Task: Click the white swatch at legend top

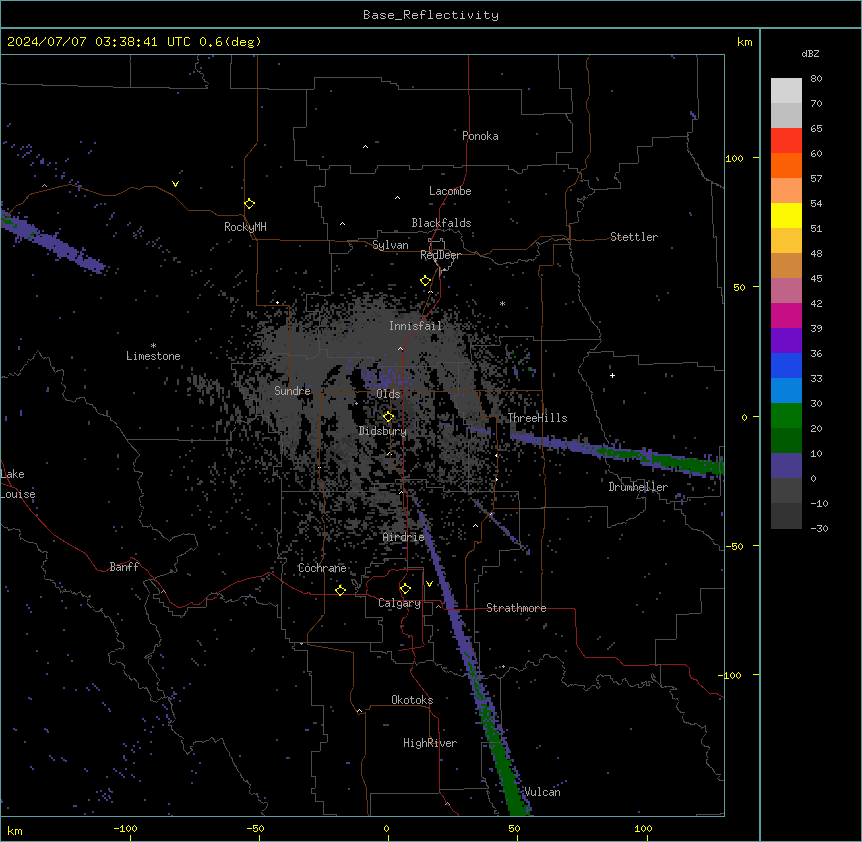Action: (786, 90)
